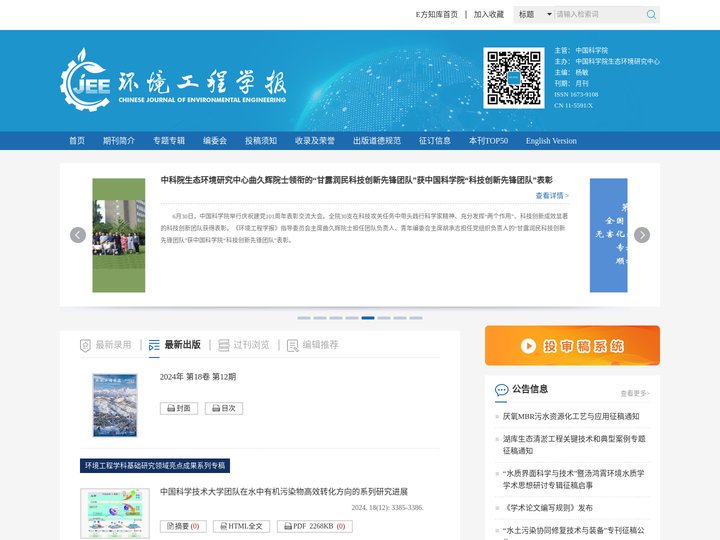Screen dimensions: 720x540
Task: Click the 封面 button
Action: click(179, 408)
